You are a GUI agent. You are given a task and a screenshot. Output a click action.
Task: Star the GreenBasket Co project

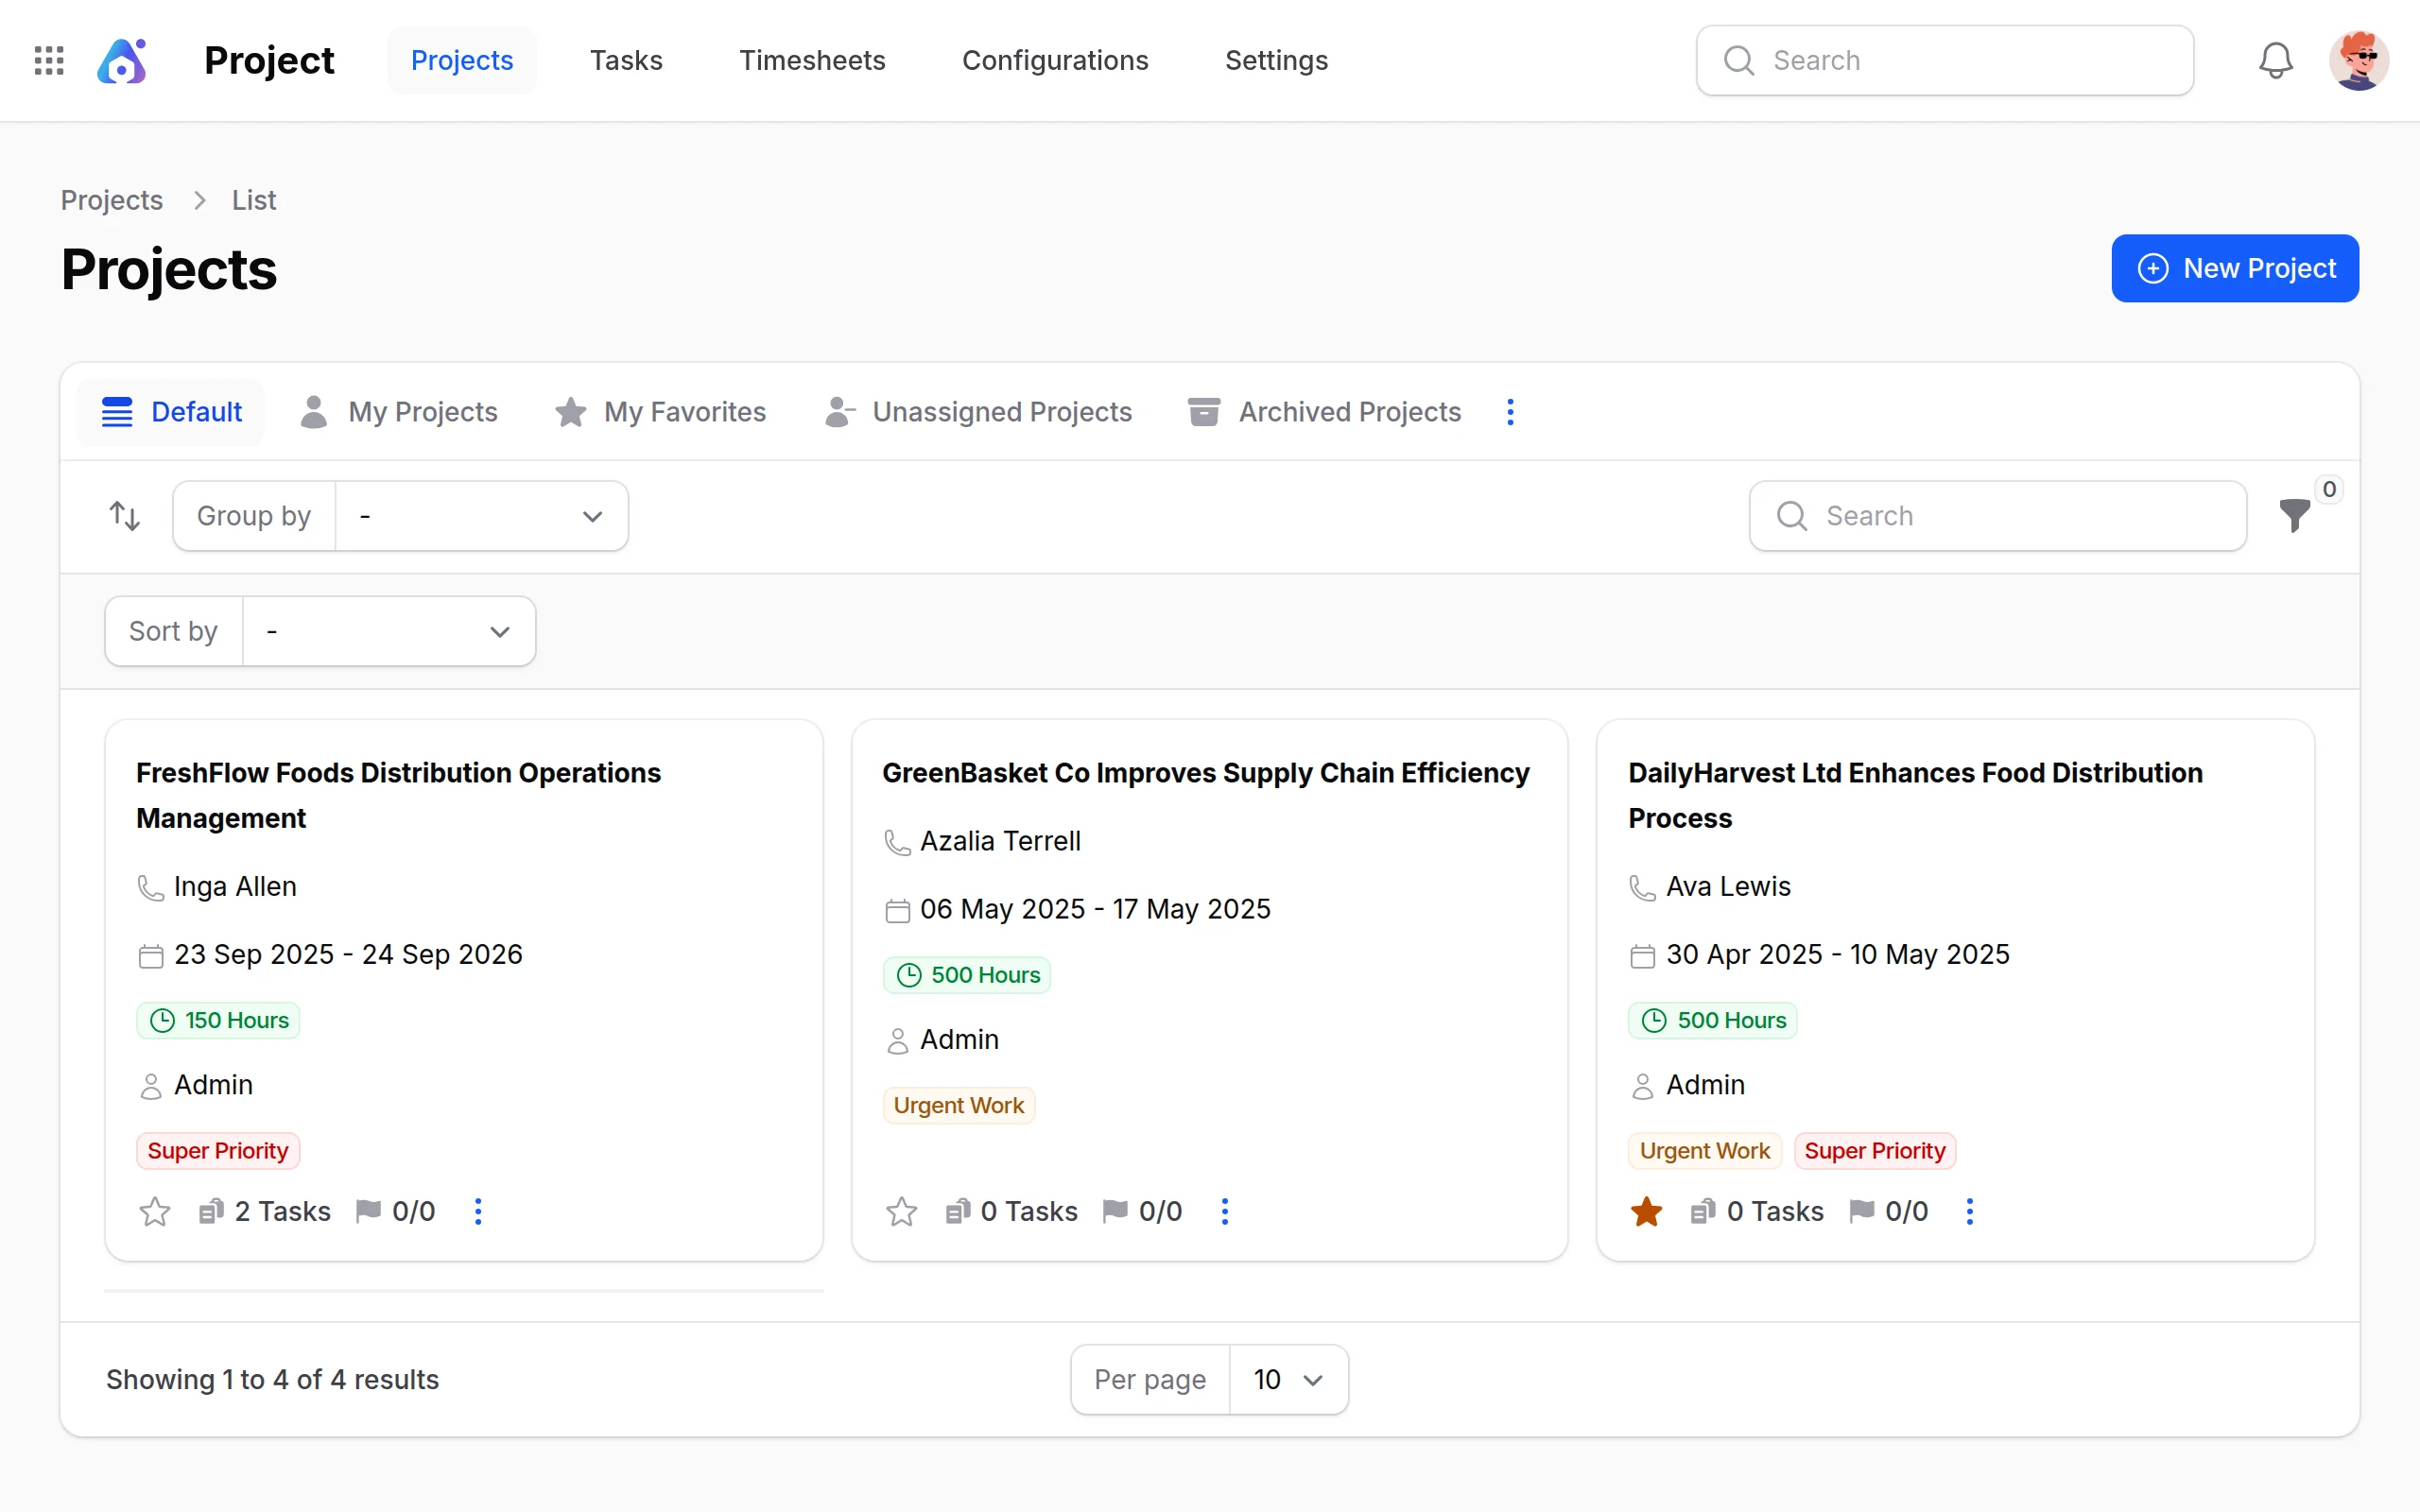[x=901, y=1211]
